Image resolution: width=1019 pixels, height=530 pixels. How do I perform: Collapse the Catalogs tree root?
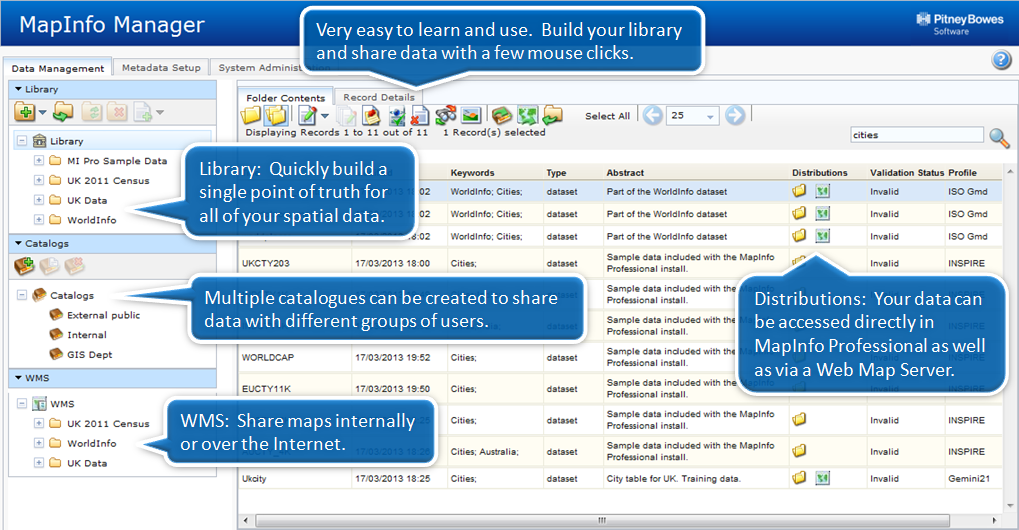pos(22,295)
